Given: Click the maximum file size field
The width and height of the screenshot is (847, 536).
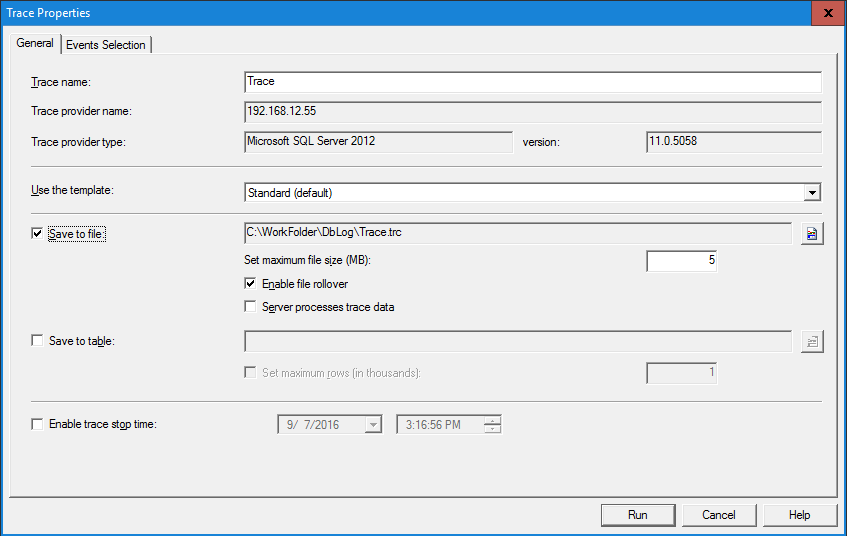Looking at the screenshot, I should pos(682,261).
